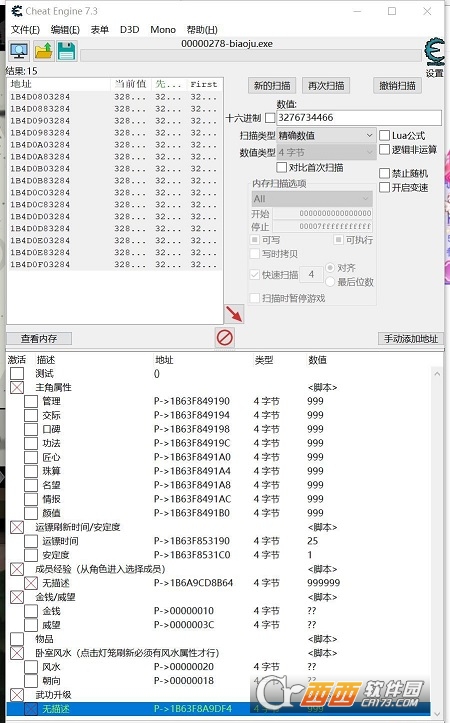Image resolution: width=450 pixels, height=723 pixels.
Task: Open the 扫描类型 dropdown
Action: point(326,136)
